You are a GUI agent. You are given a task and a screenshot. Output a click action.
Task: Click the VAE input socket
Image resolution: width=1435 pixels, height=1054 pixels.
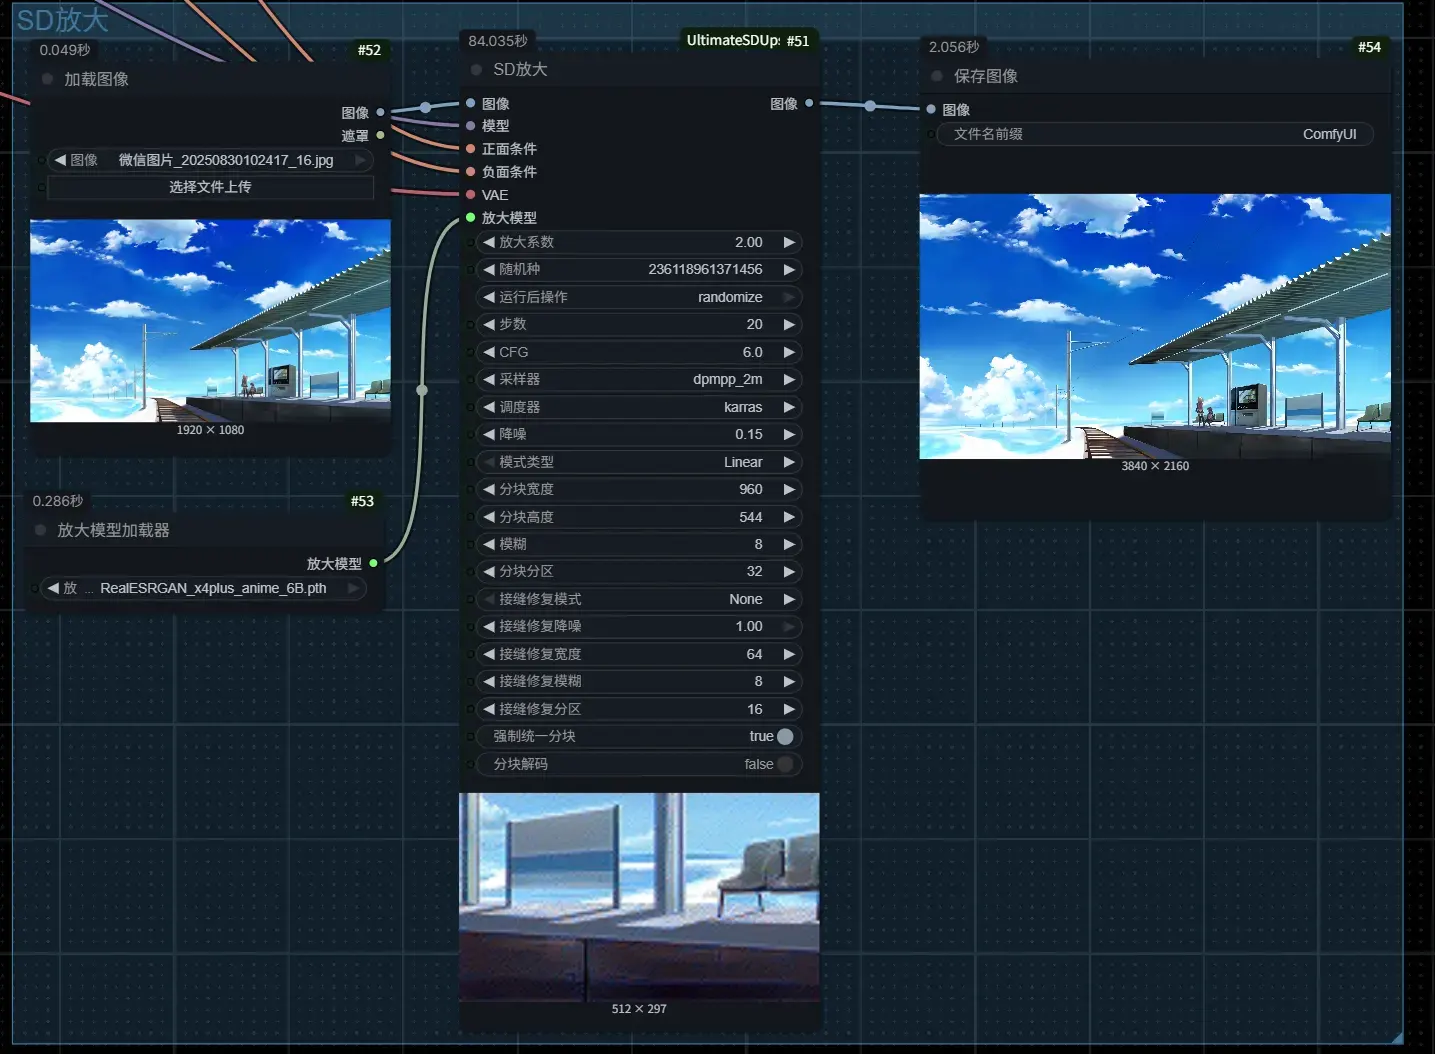(x=470, y=194)
